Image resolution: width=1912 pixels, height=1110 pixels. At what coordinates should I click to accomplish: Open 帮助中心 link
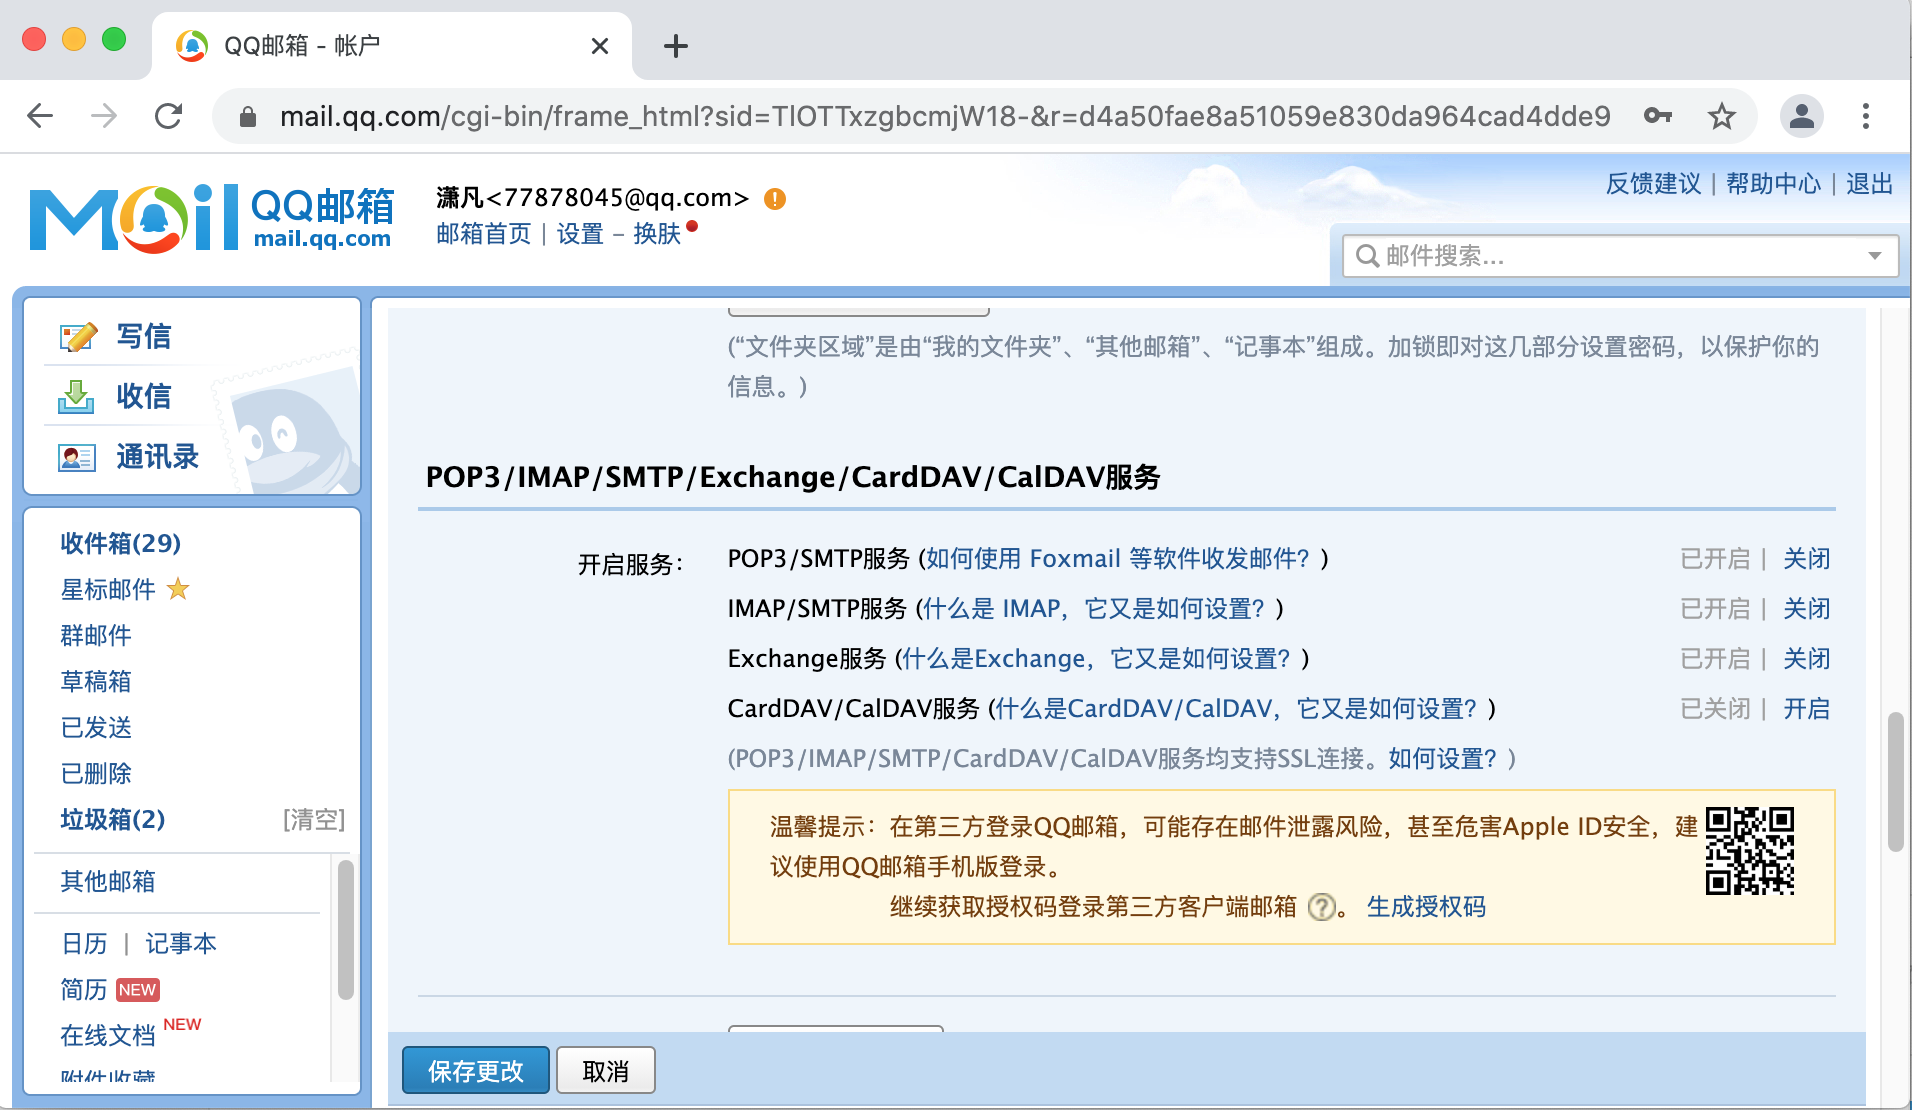click(1773, 184)
